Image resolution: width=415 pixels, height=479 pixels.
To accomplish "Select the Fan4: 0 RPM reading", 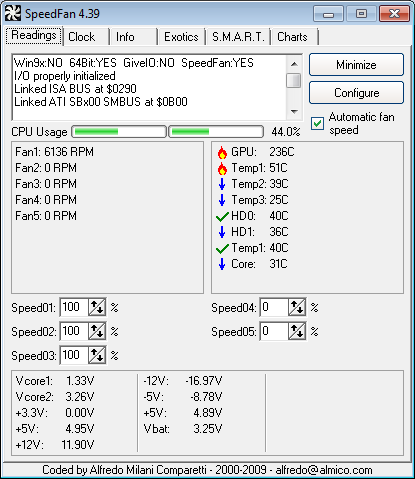I will pyautogui.click(x=46, y=200).
